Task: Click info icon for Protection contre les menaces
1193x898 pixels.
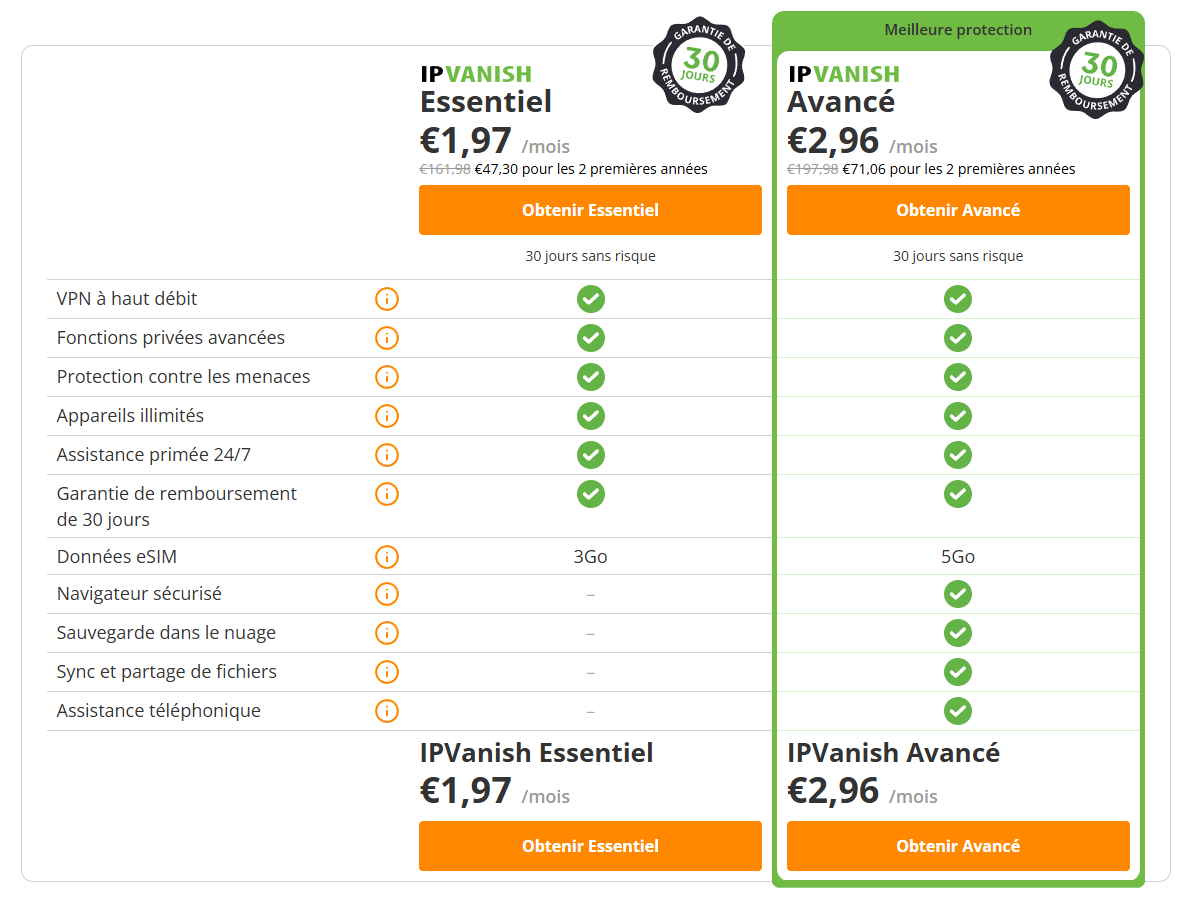Action: [x=387, y=377]
